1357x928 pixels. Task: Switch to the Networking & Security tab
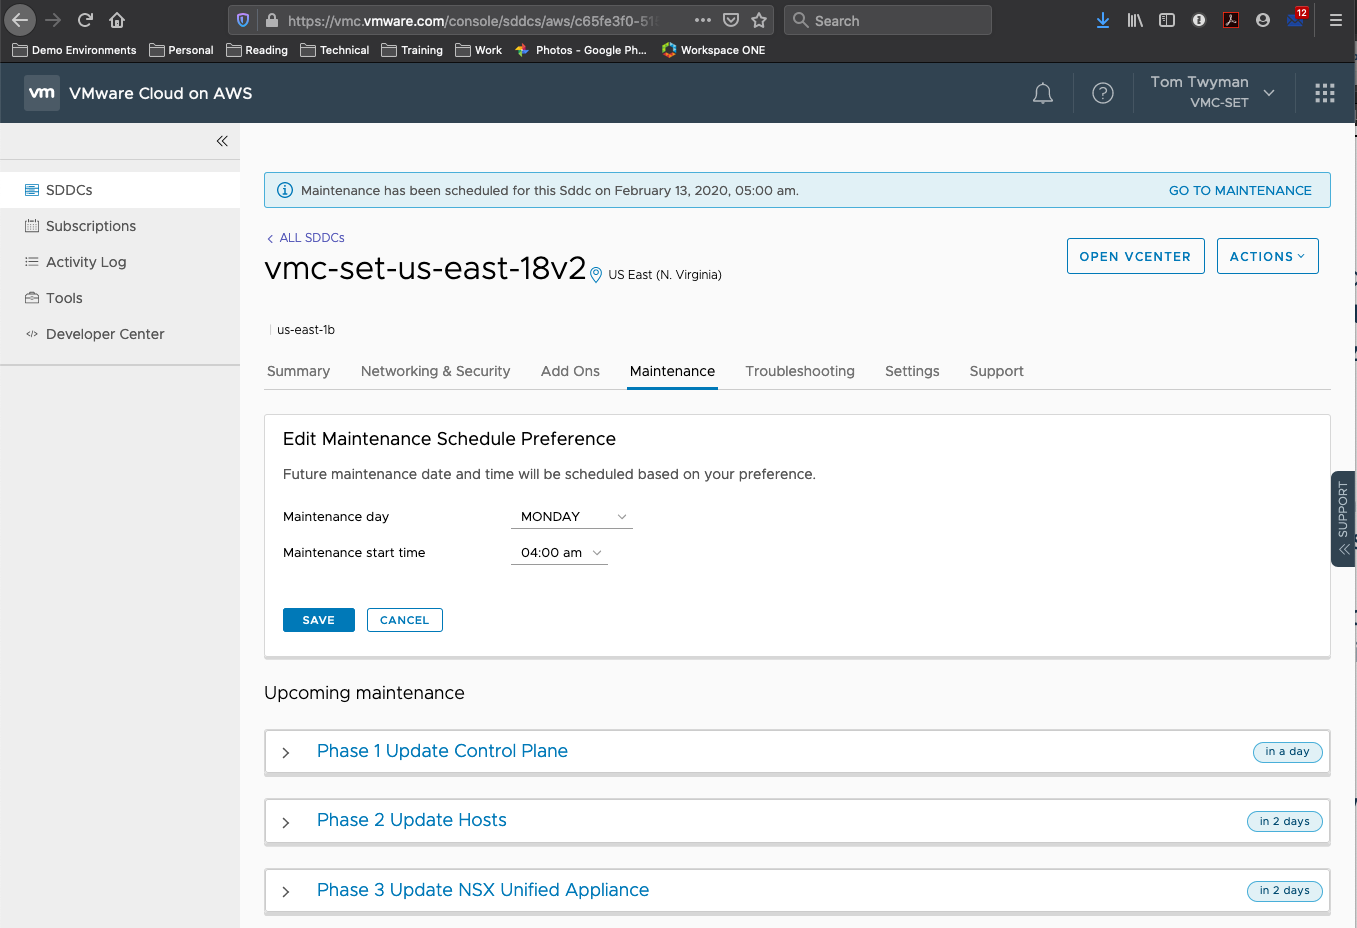click(x=435, y=371)
